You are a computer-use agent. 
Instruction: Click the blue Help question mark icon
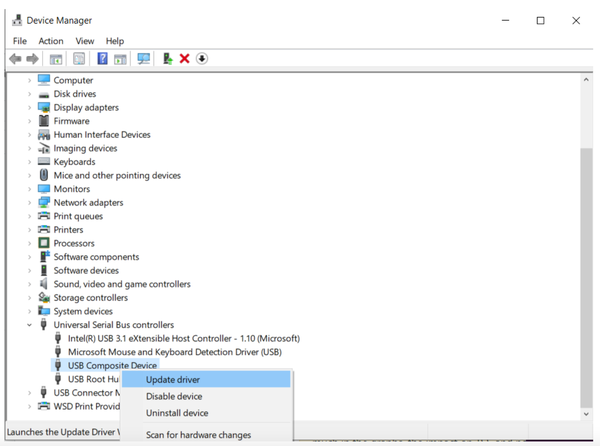click(102, 59)
